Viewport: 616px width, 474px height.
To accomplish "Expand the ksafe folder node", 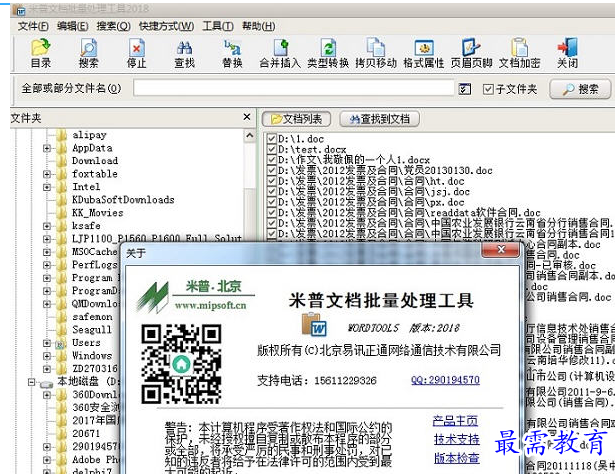I will 47,226.
